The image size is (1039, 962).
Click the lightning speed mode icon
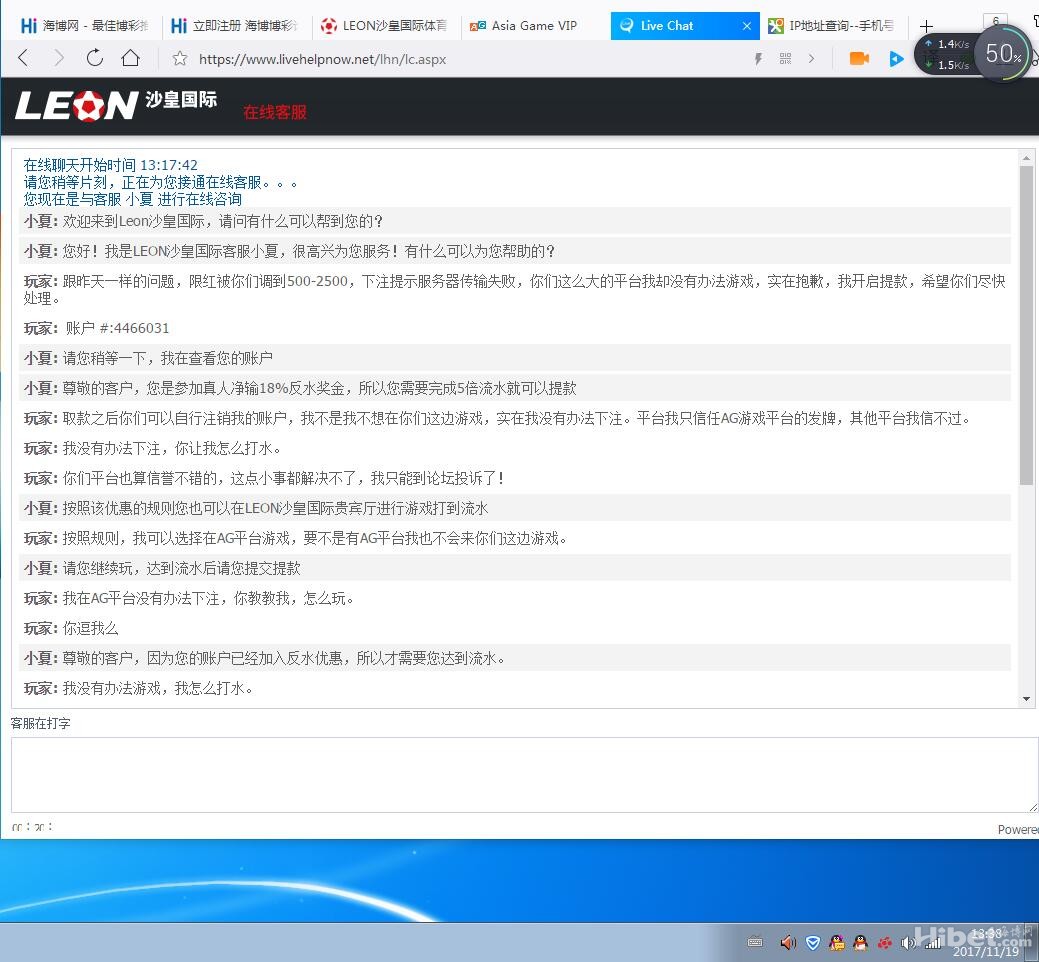(759, 59)
